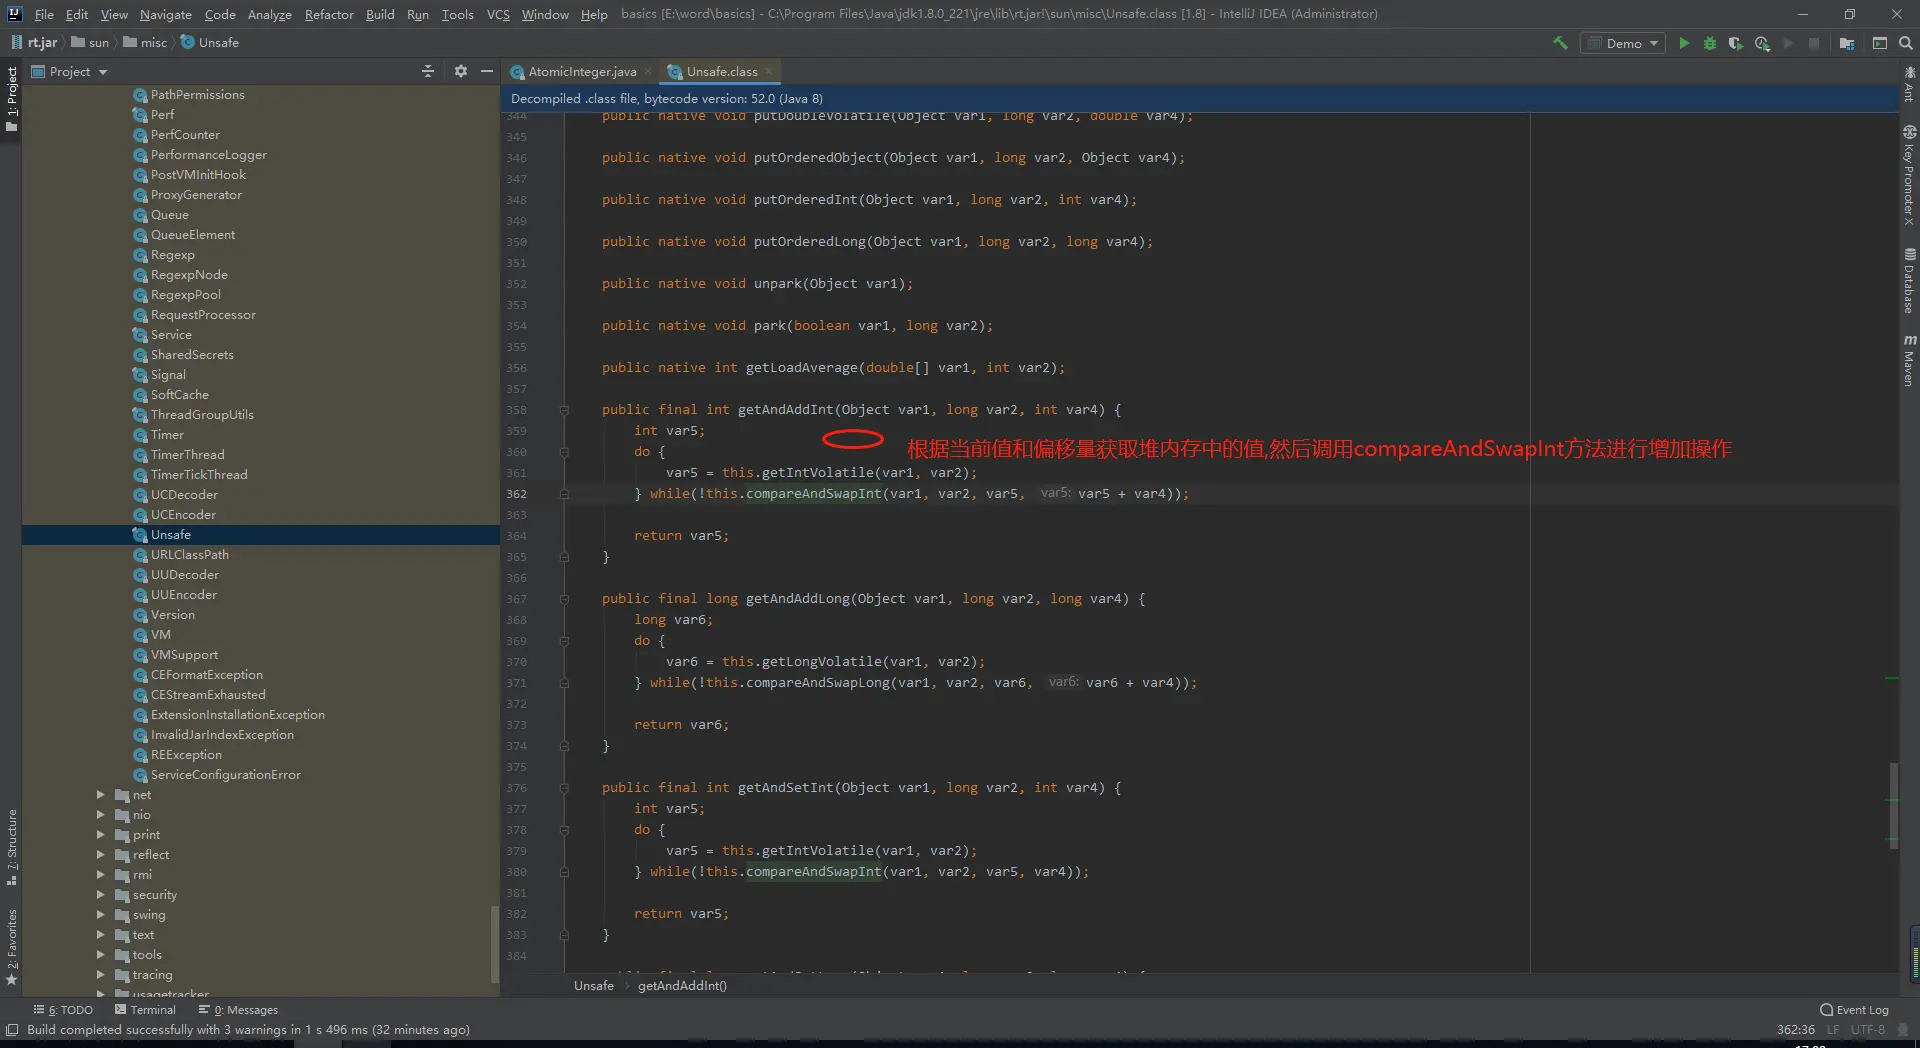Collapse all in the Project panel
Image resolution: width=1920 pixels, height=1048 pixels.
click(428, 71)
